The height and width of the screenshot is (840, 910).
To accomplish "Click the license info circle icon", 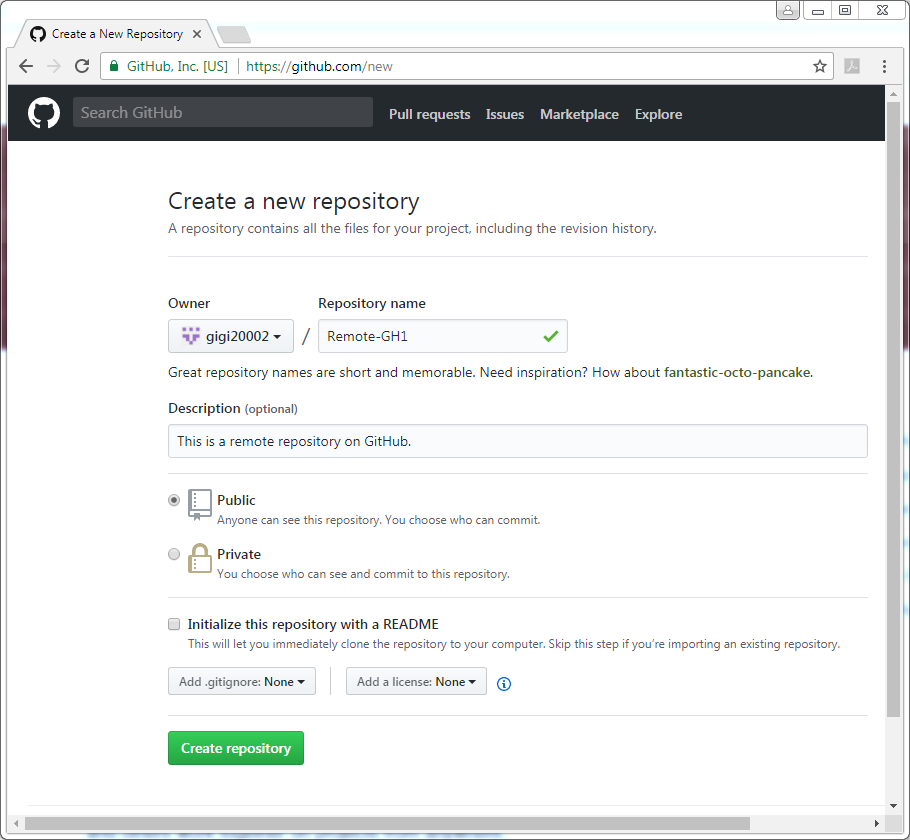I will 504,683.
